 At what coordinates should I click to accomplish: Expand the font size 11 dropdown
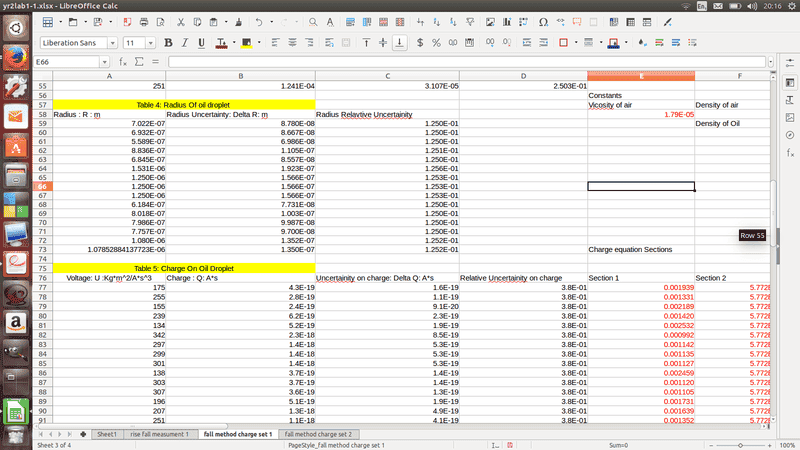click(x=152, y=43)
